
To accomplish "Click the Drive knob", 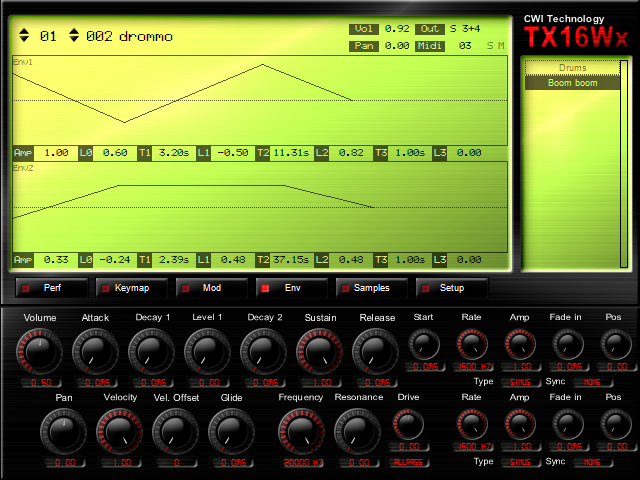I will [x=408, y=425].
